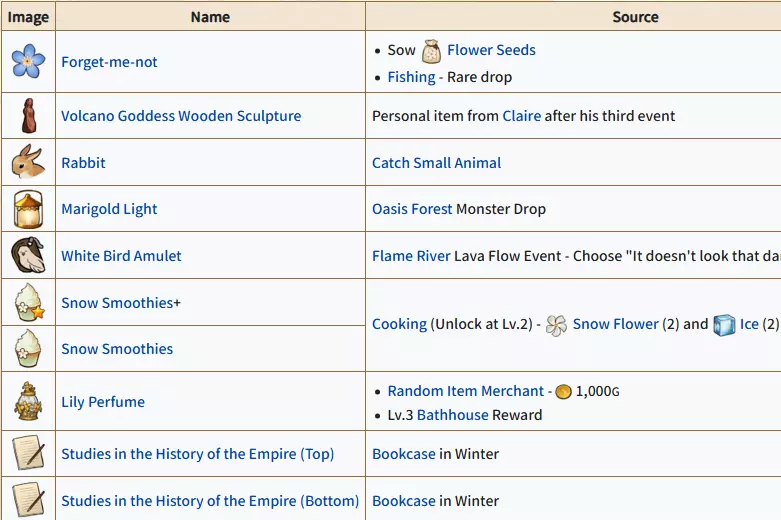Click the Snow Flower ingredient icon
The image size is (781, 520).
557,325
